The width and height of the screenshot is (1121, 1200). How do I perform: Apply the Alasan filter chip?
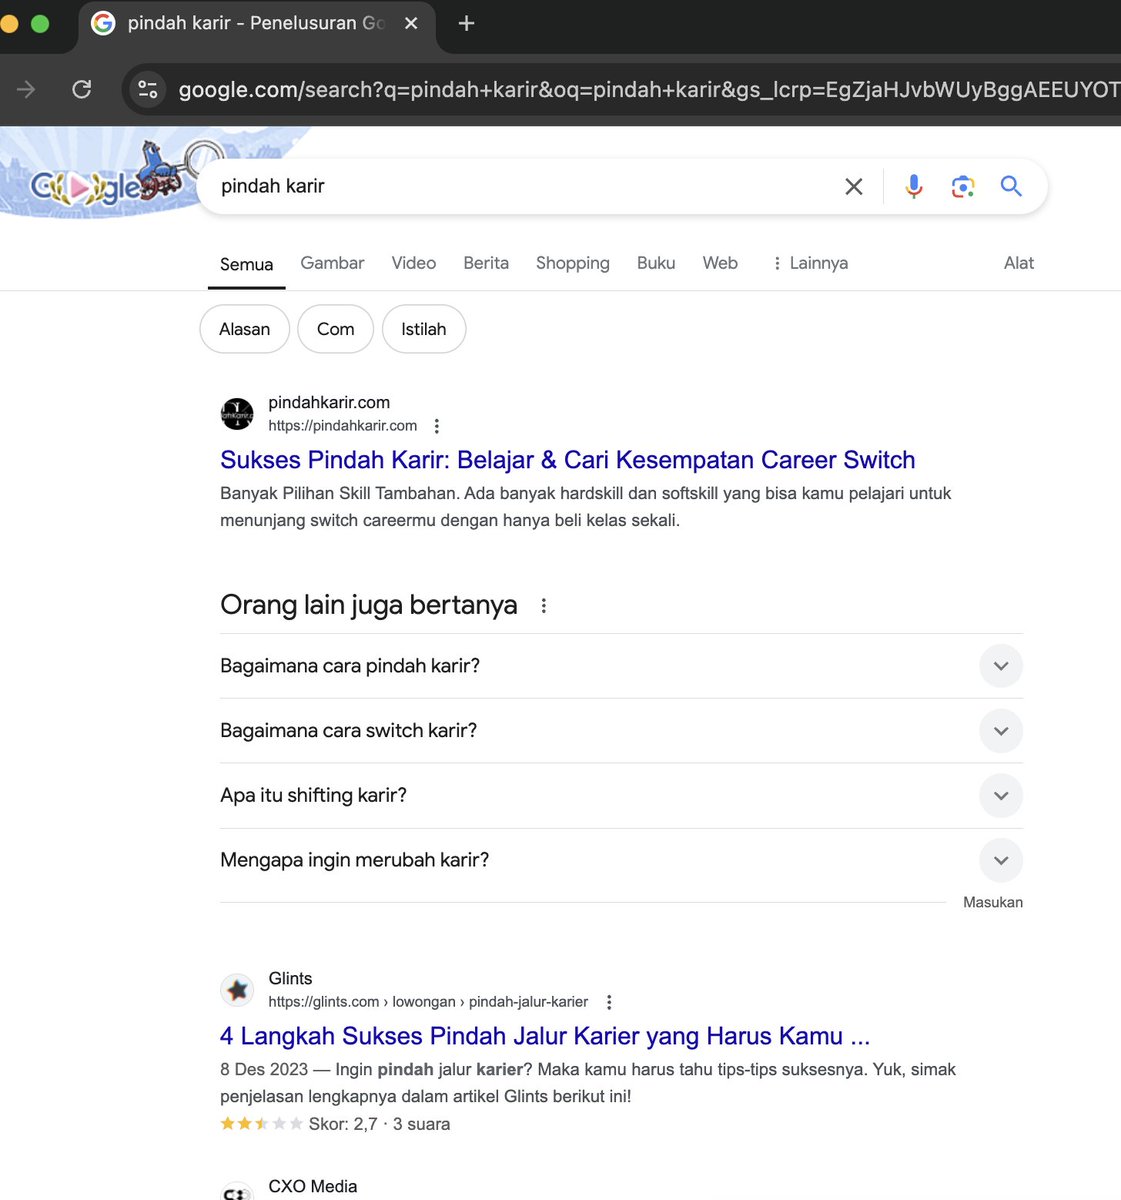pos(245,329)
